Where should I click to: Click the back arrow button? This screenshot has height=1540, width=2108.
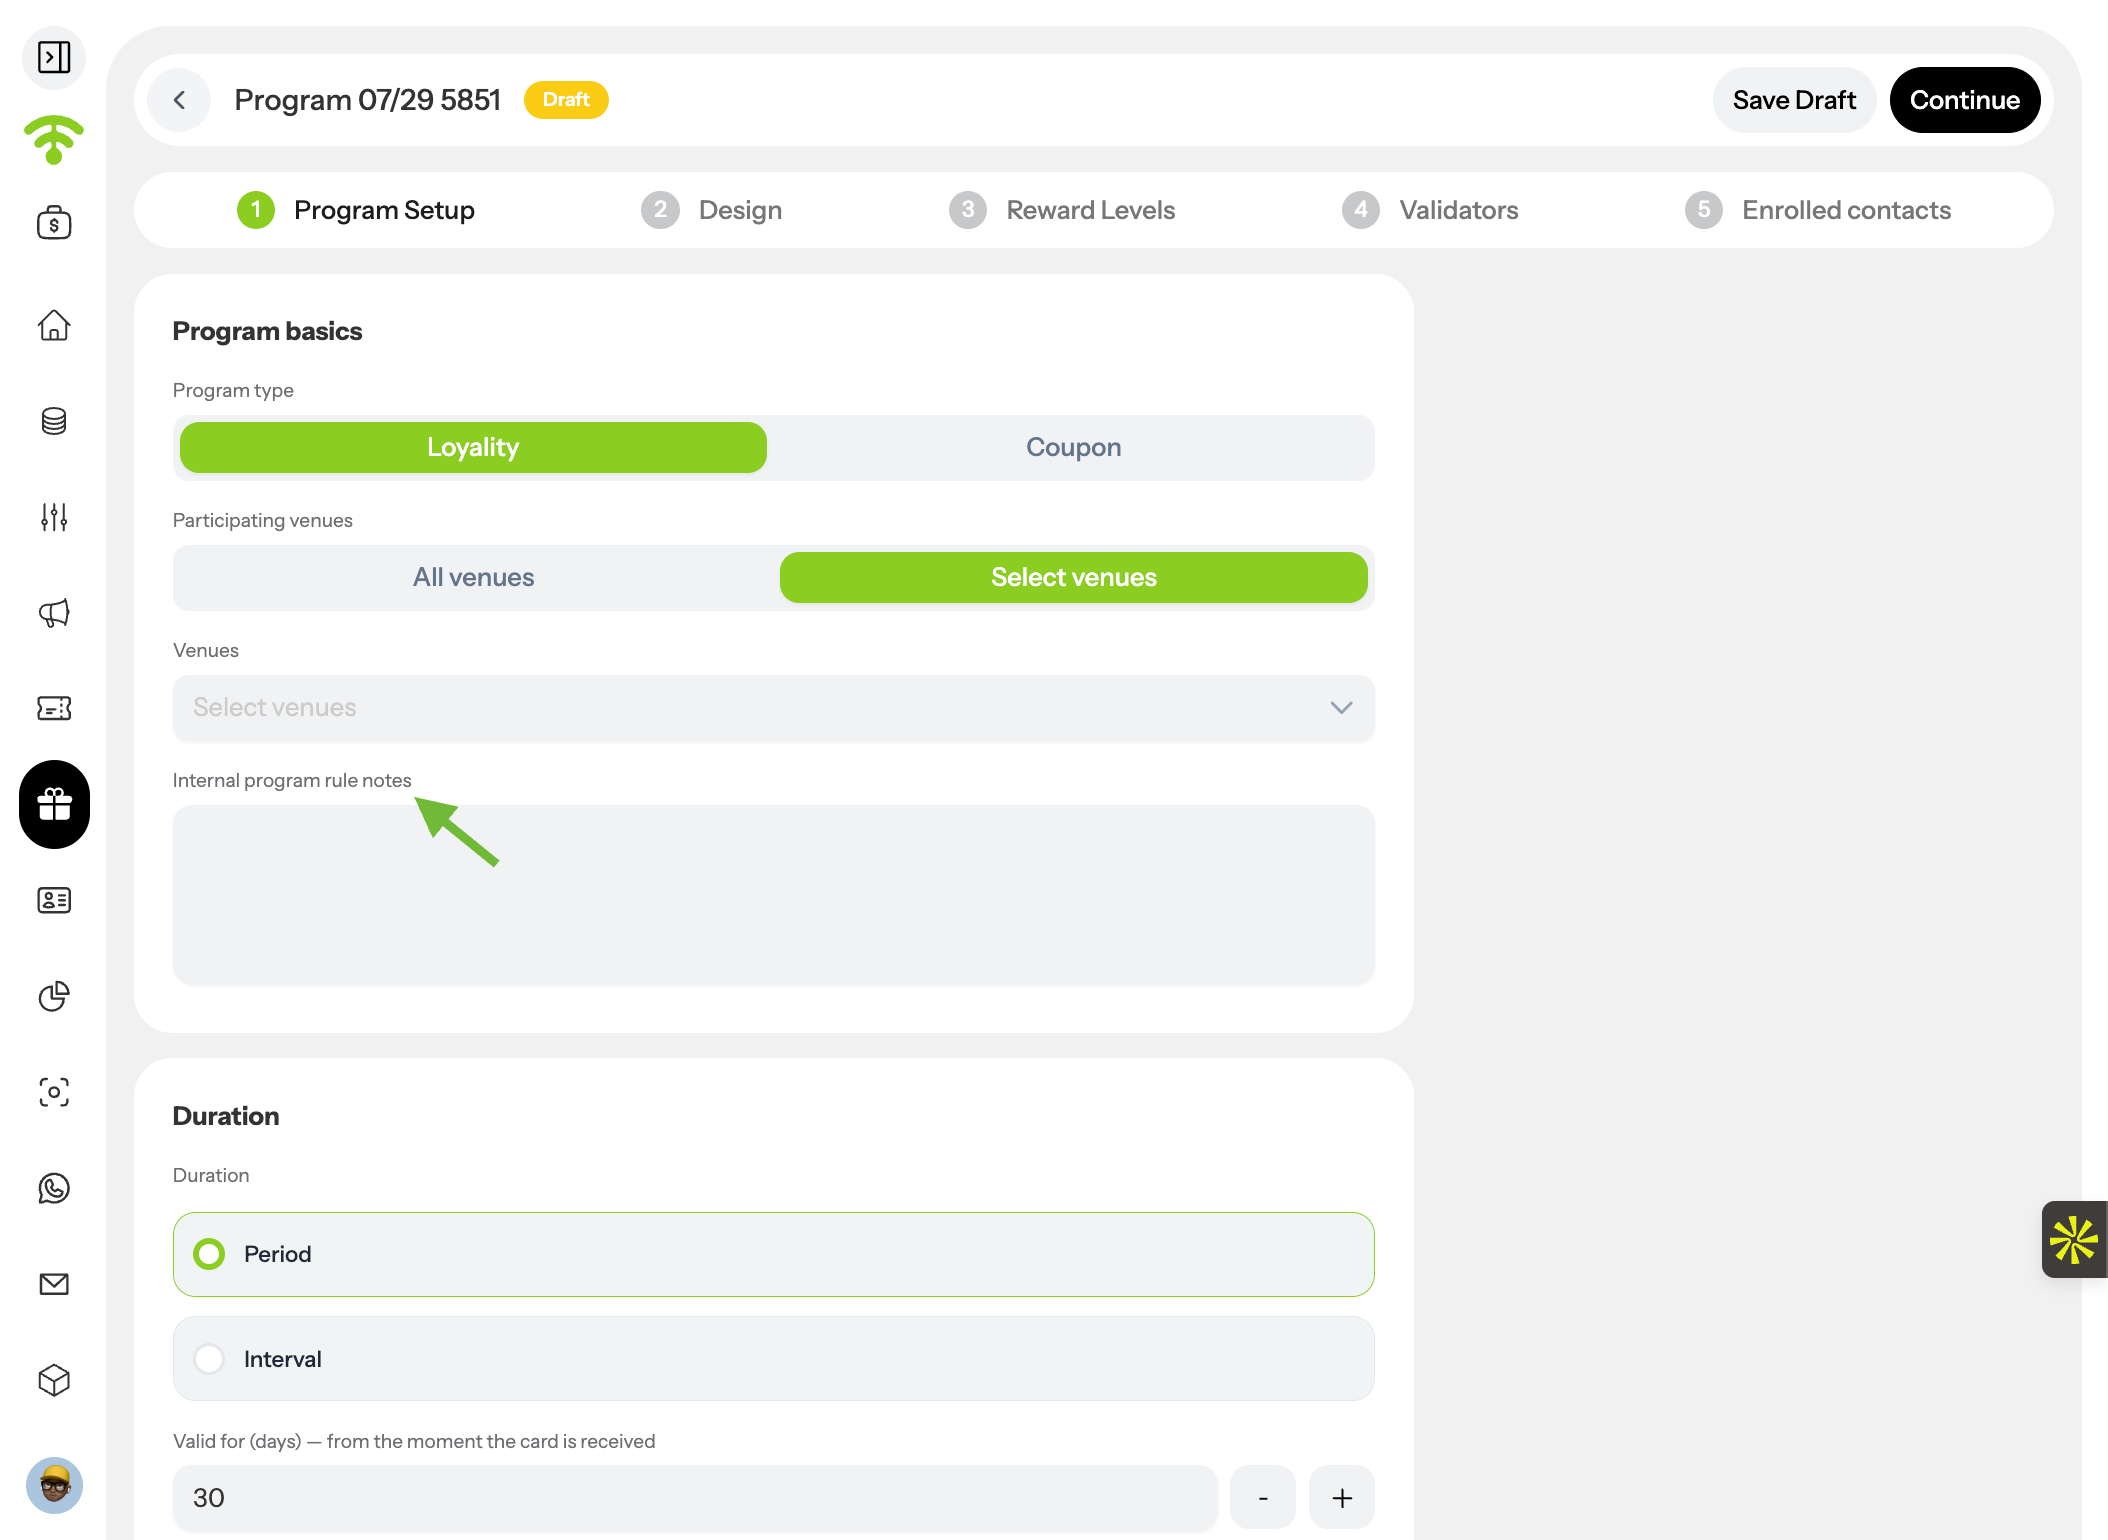(179, 100)
